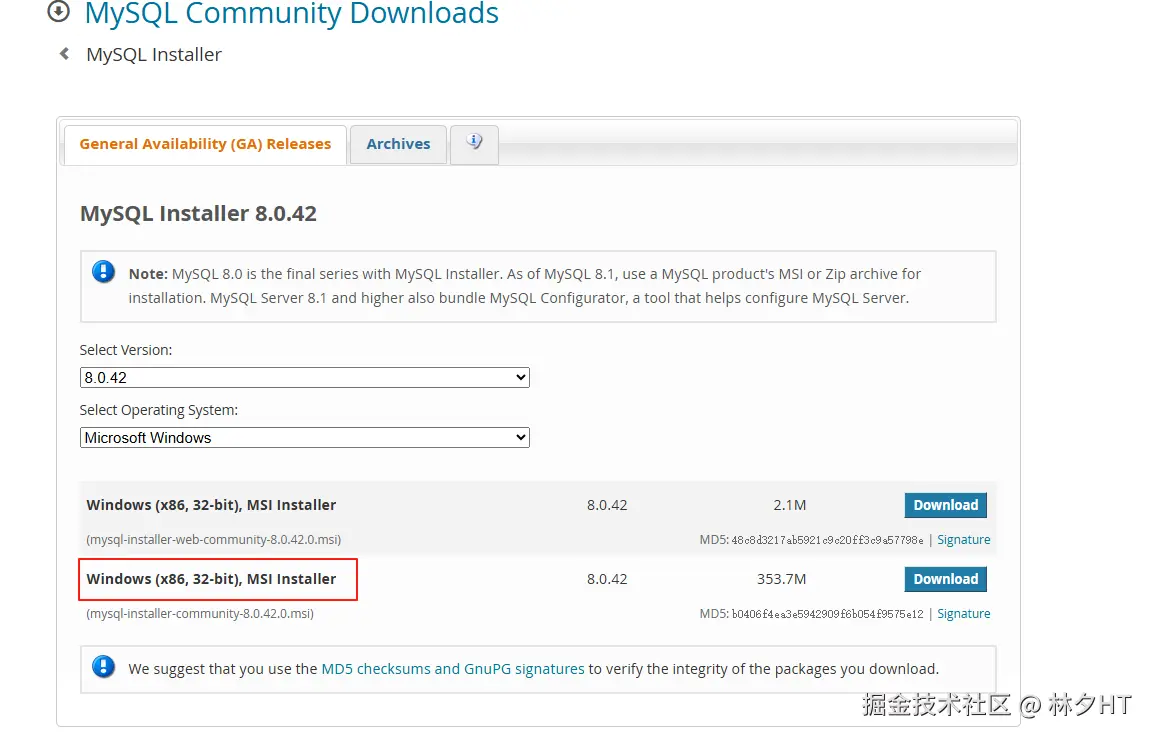The image size is (1153, 740).
Task: Click the MySQL Community Downloads heading link
Action: pos(291,13)
